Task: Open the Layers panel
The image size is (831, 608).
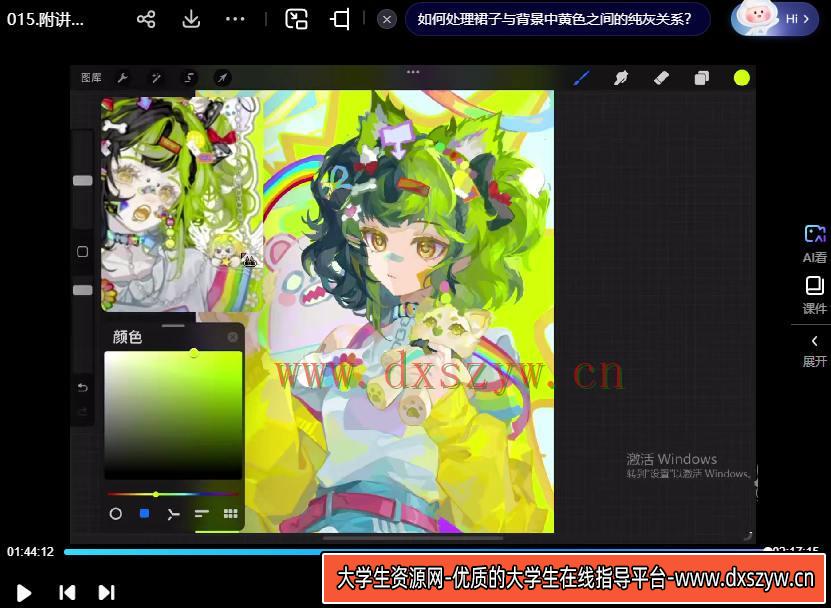Action: [x=702, y=78]
